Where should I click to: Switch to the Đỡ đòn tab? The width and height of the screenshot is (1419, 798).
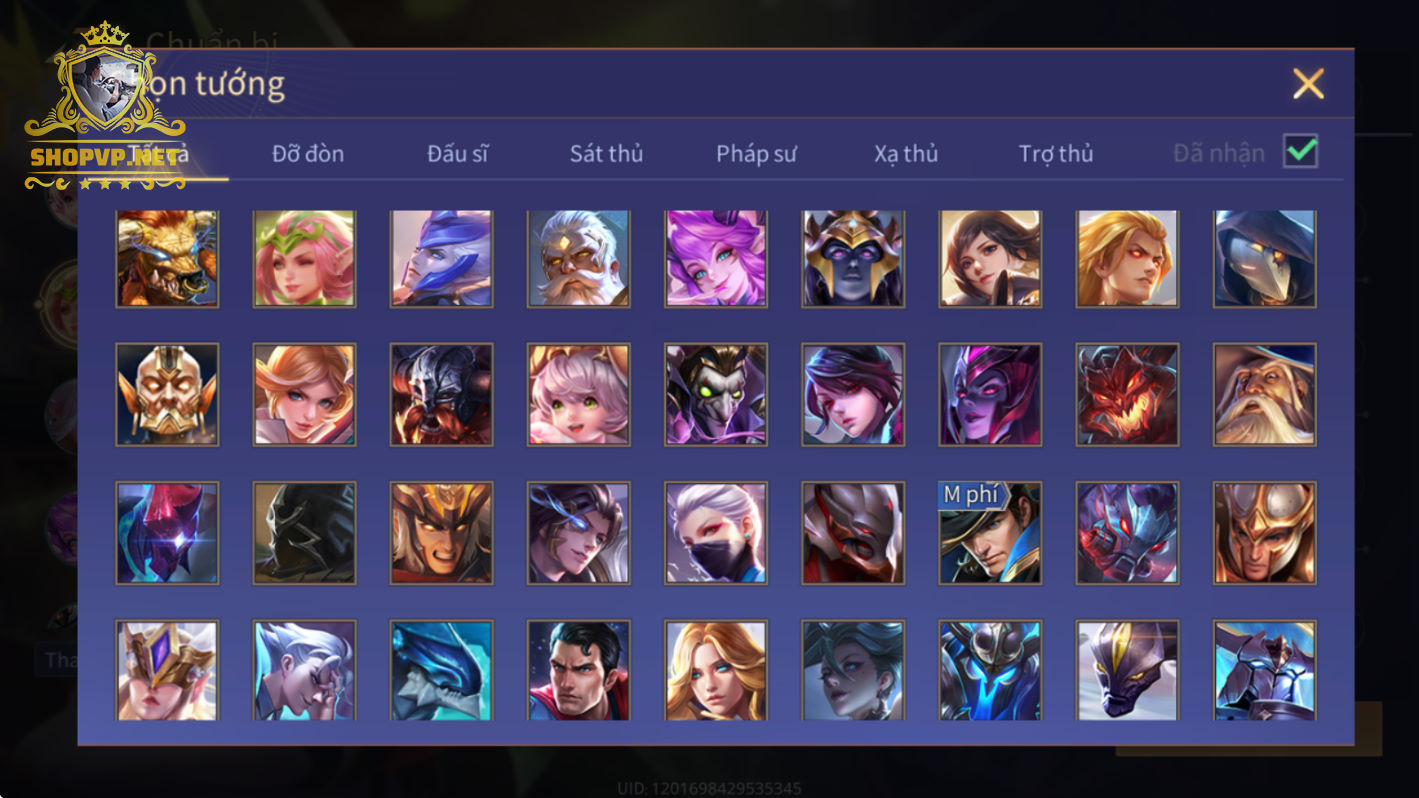click(x=308, y=154)
